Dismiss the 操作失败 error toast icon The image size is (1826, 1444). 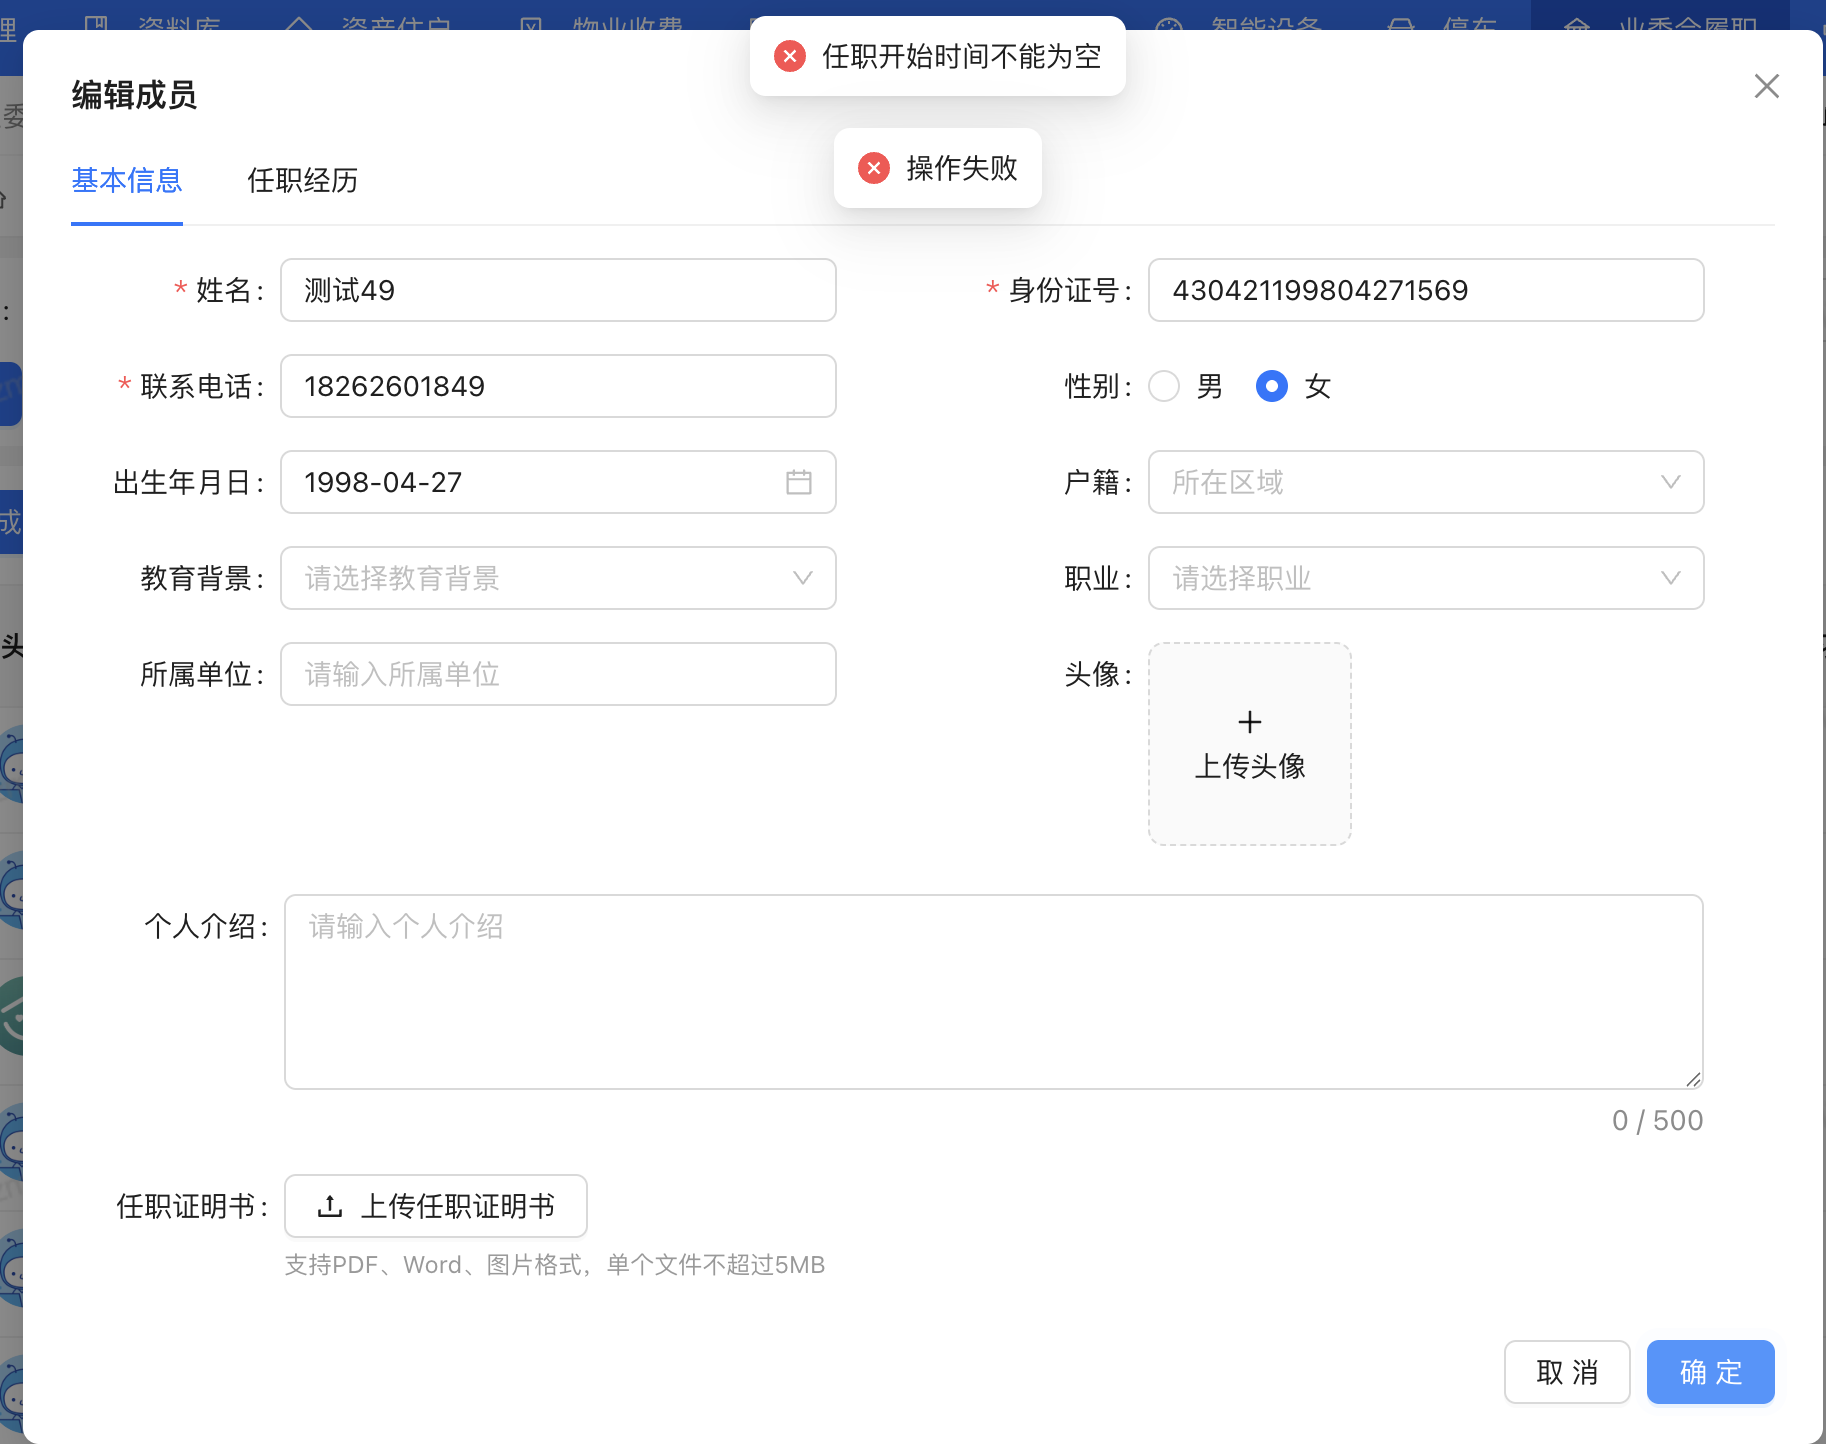click(x=874, y=168)
